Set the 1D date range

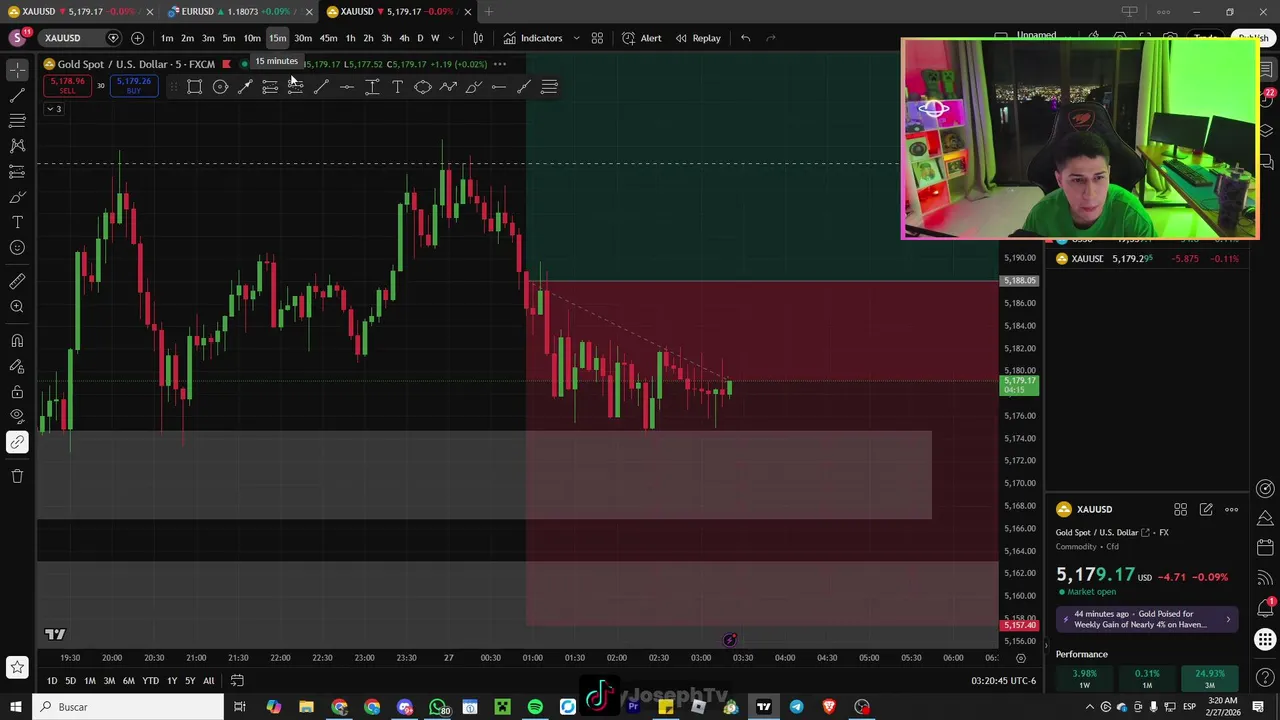[x=52, y=681]
